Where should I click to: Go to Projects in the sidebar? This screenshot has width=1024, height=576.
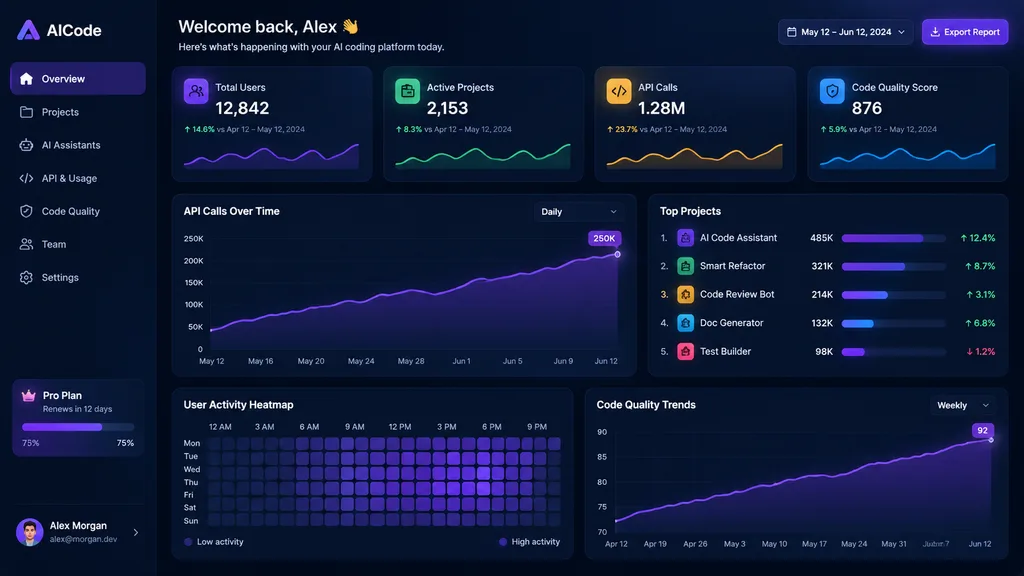pyautogui.click(x=78, y=112)
